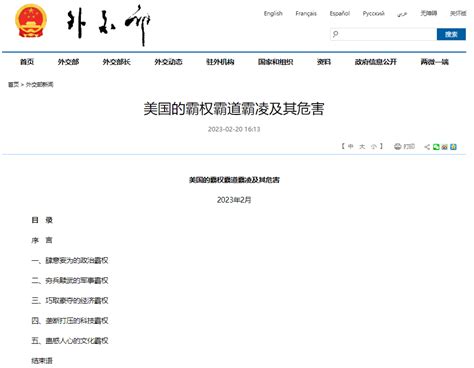Click the 目 录 heading

click(42, 220)
